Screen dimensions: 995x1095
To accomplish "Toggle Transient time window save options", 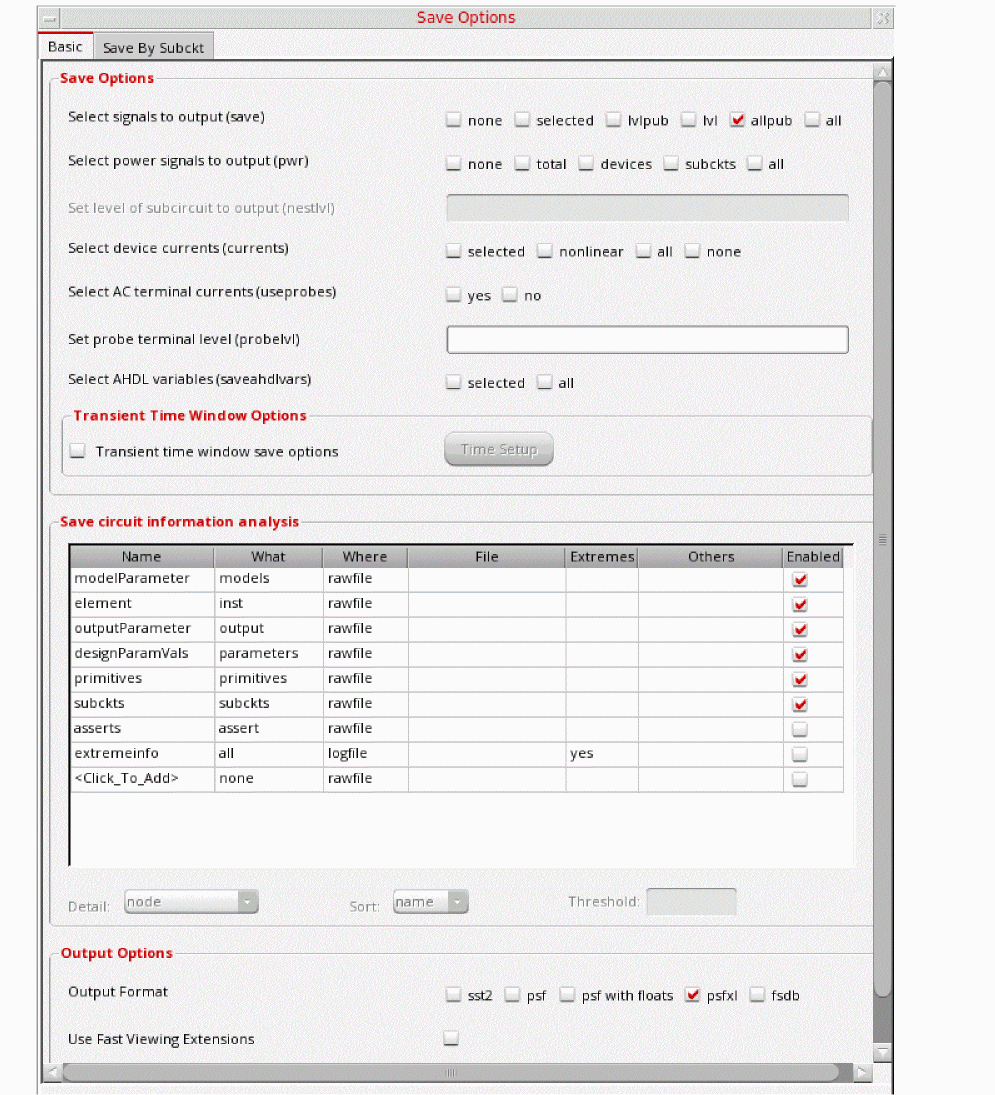I will pos(78,451).
